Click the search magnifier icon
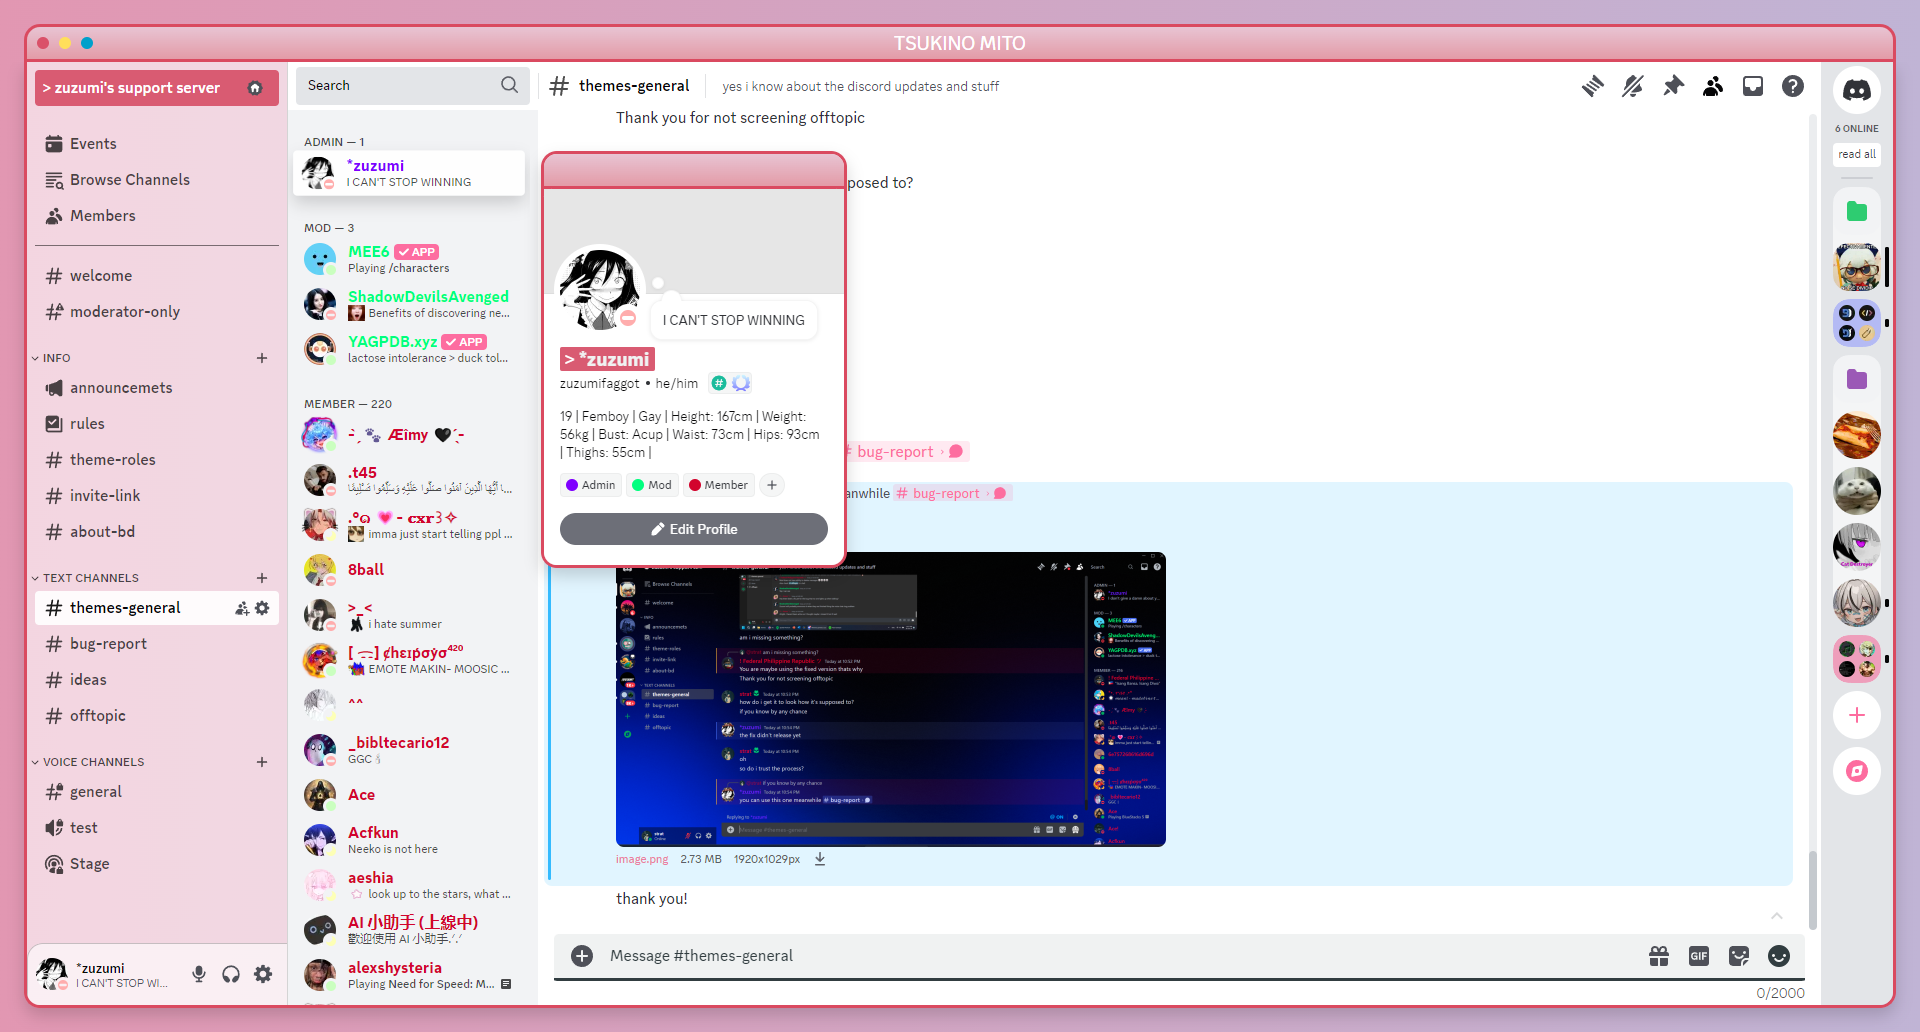The height and width of the screenshot is (1032, 1920). point(509,85)
